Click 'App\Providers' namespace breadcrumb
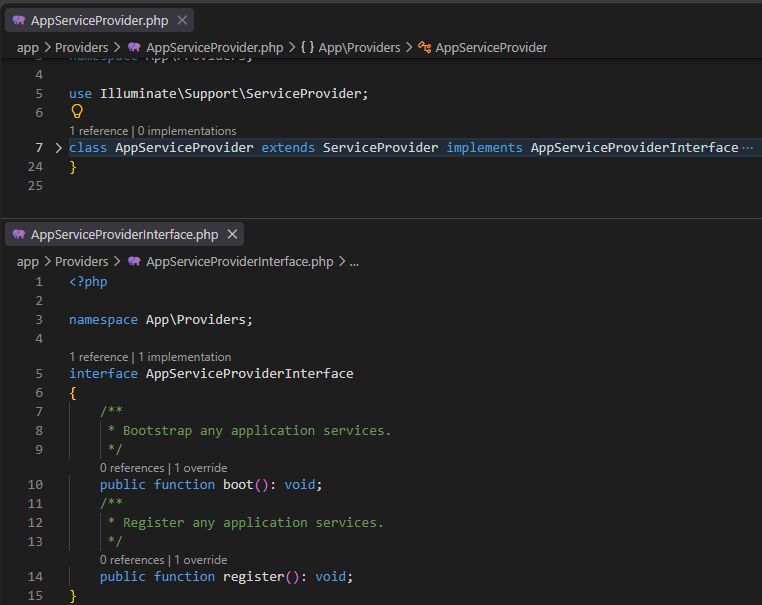 pos(359,48)
